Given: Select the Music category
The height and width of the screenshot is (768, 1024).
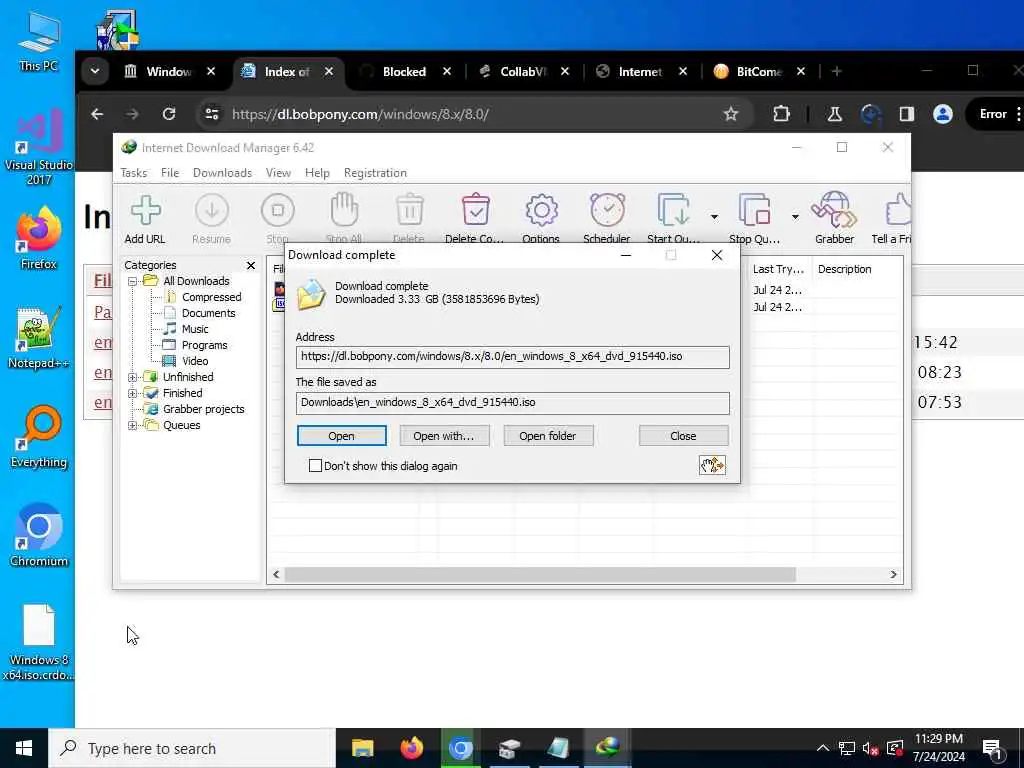Looking at the screenshot, I should [195, 329].
